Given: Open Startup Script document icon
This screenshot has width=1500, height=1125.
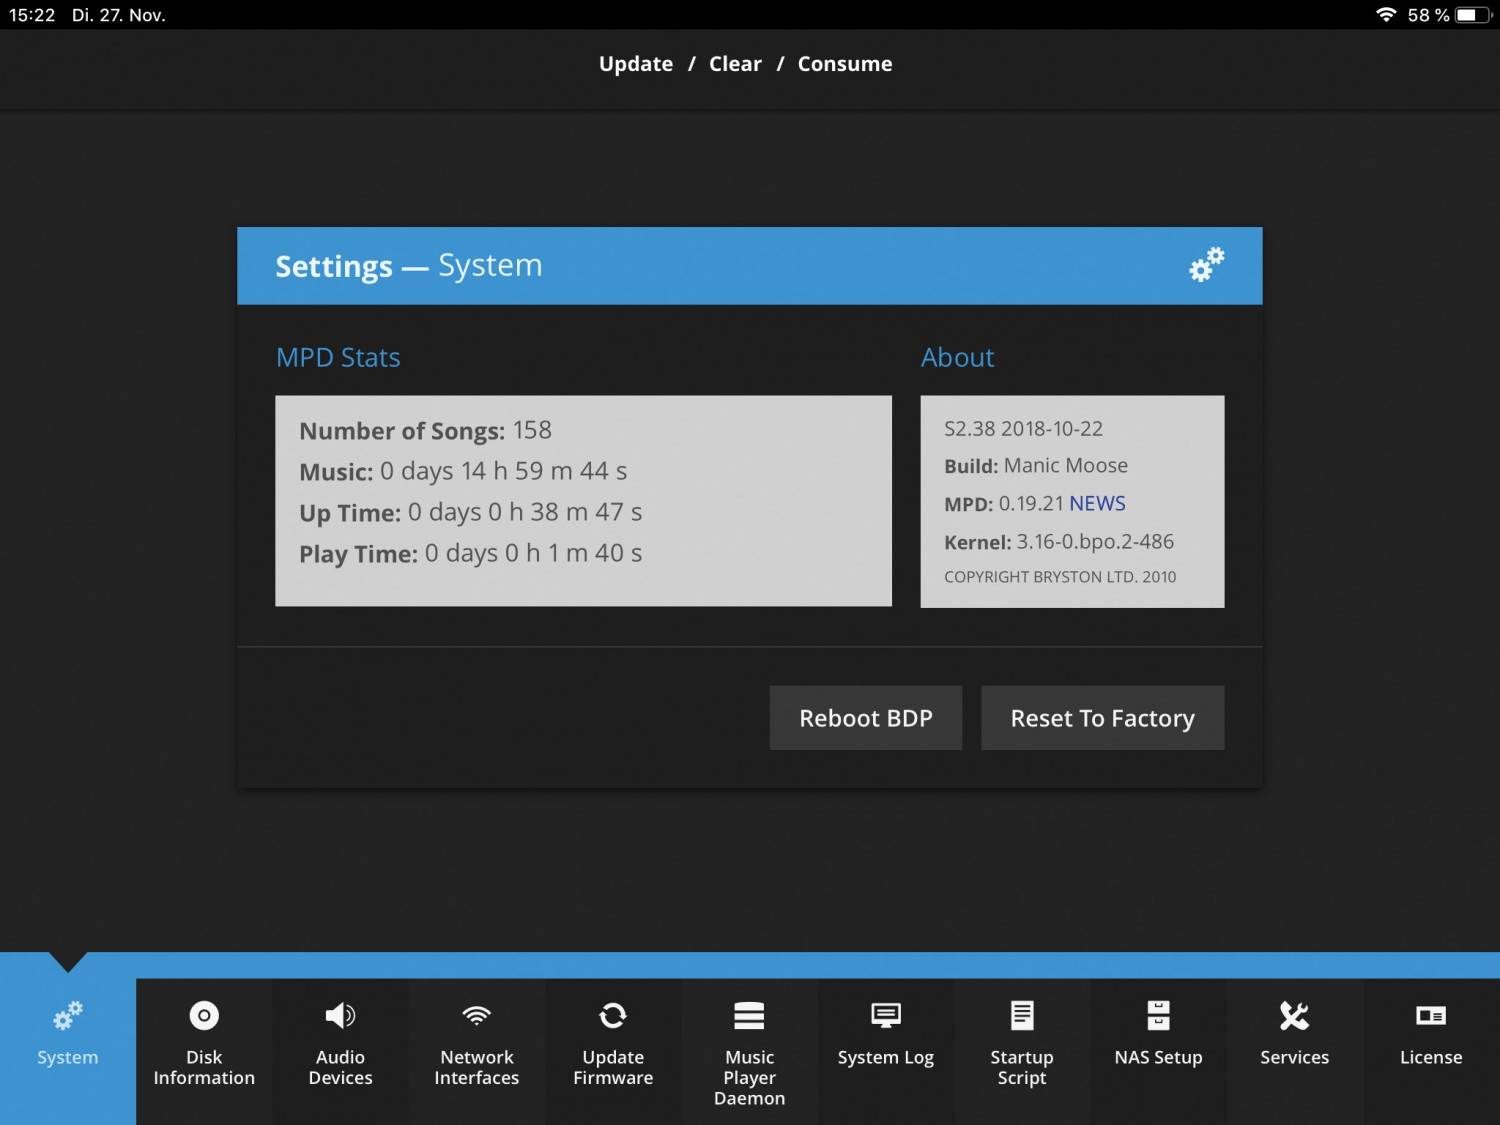Looking at the screenshot, I should 1022,1016.
